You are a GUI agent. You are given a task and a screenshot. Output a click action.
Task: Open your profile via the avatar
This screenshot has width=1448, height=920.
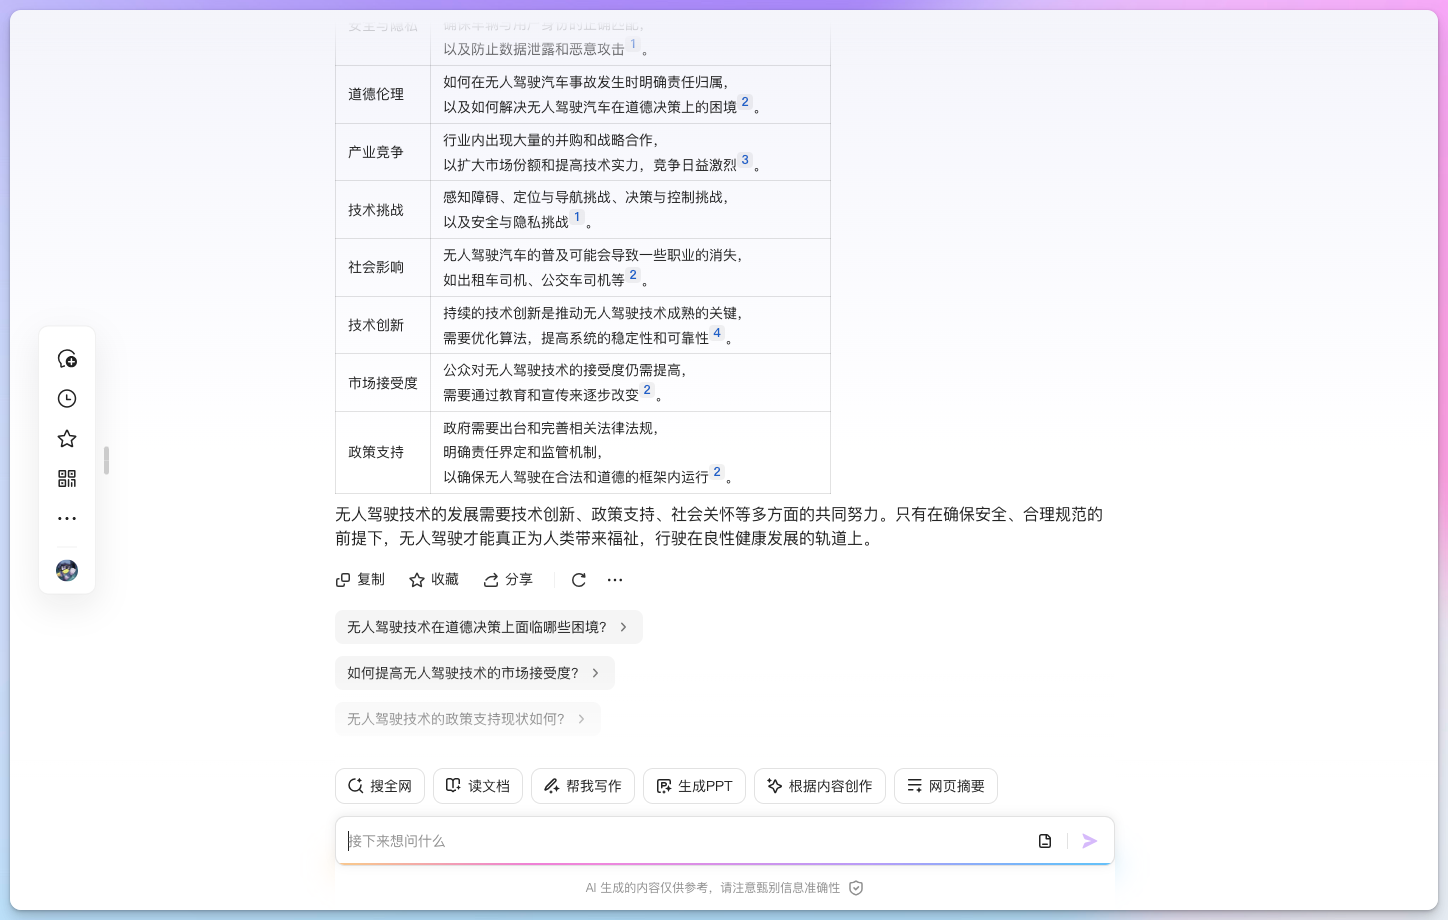[67, 570]
